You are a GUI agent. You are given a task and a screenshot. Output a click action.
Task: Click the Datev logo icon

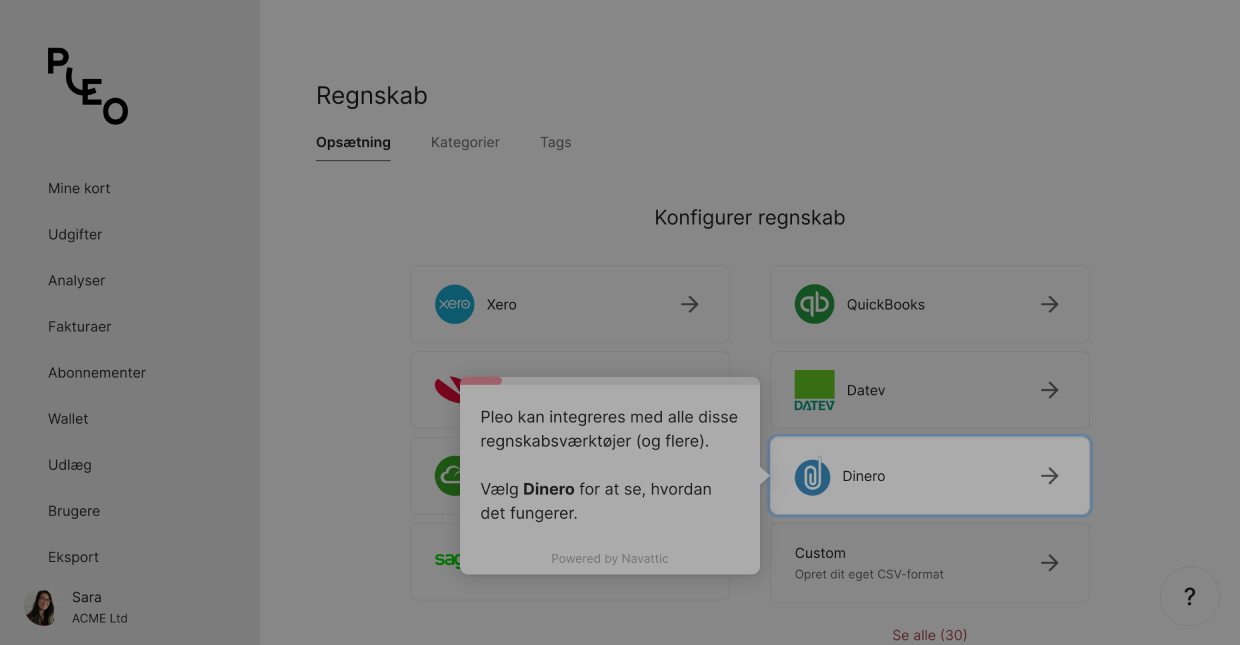click(814, 390)
